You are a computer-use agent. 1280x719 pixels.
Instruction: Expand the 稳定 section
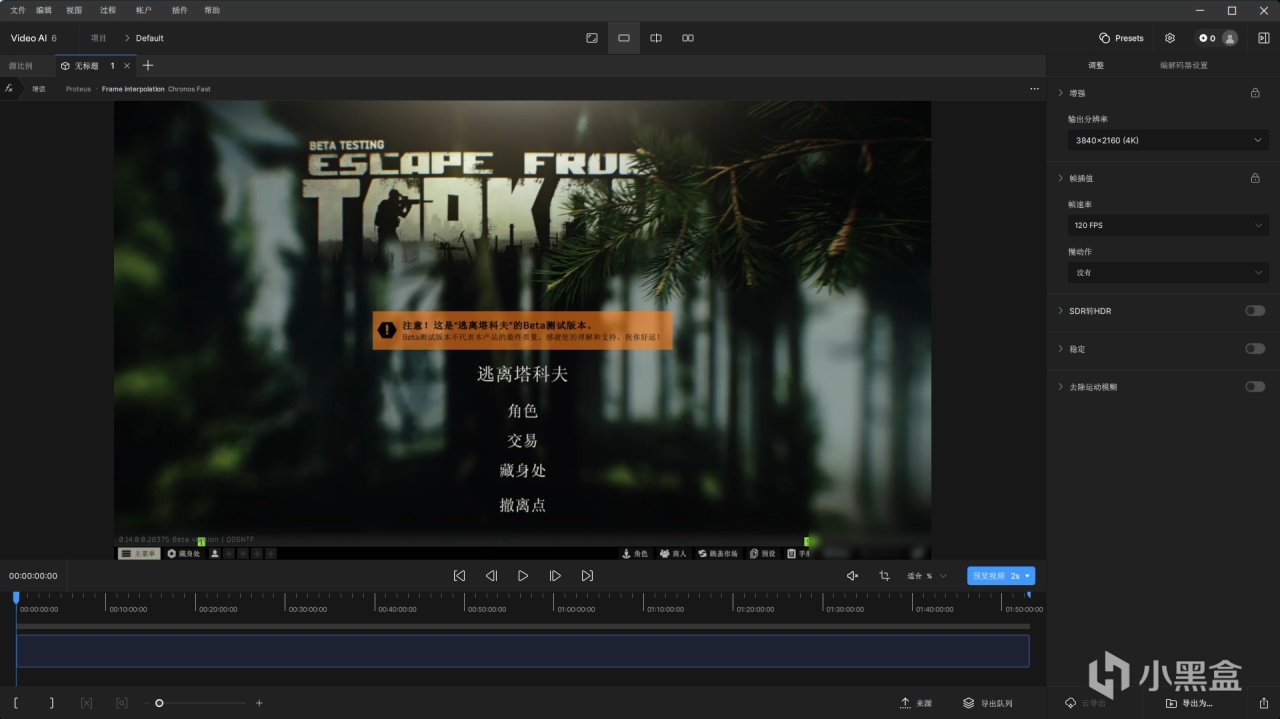(1060, 349)
